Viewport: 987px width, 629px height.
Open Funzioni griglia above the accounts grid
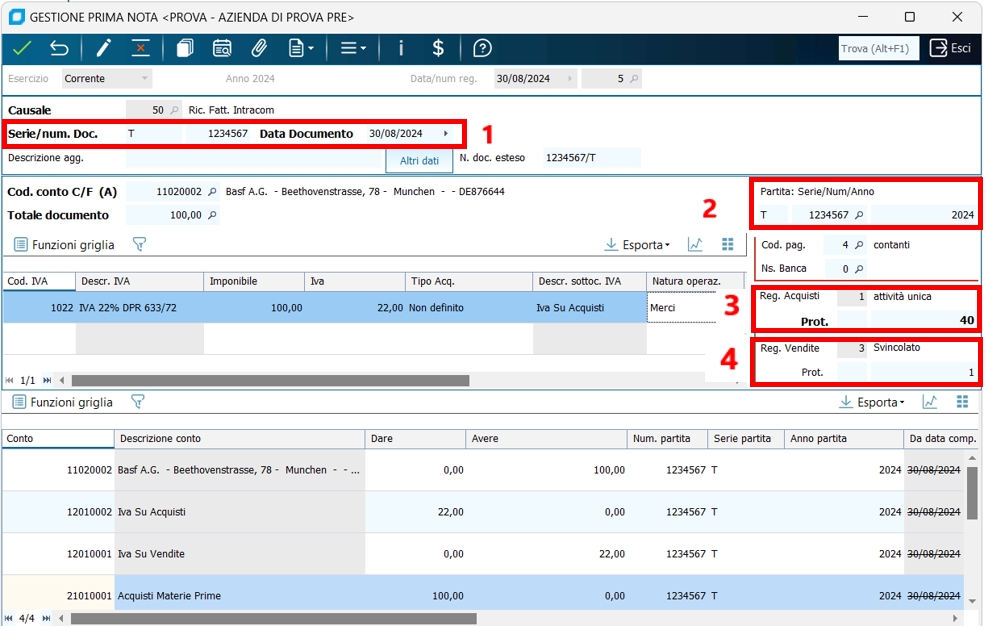click(63, 402)
